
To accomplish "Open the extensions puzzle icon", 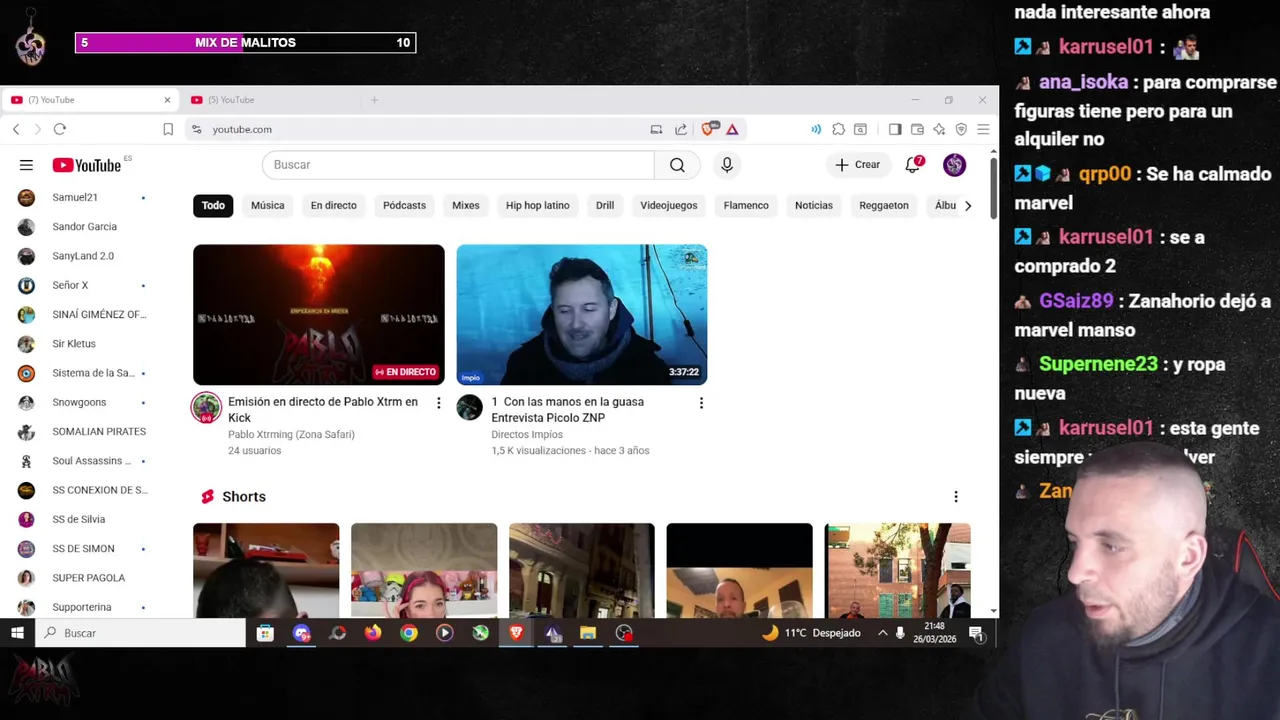I will point(839,129).
